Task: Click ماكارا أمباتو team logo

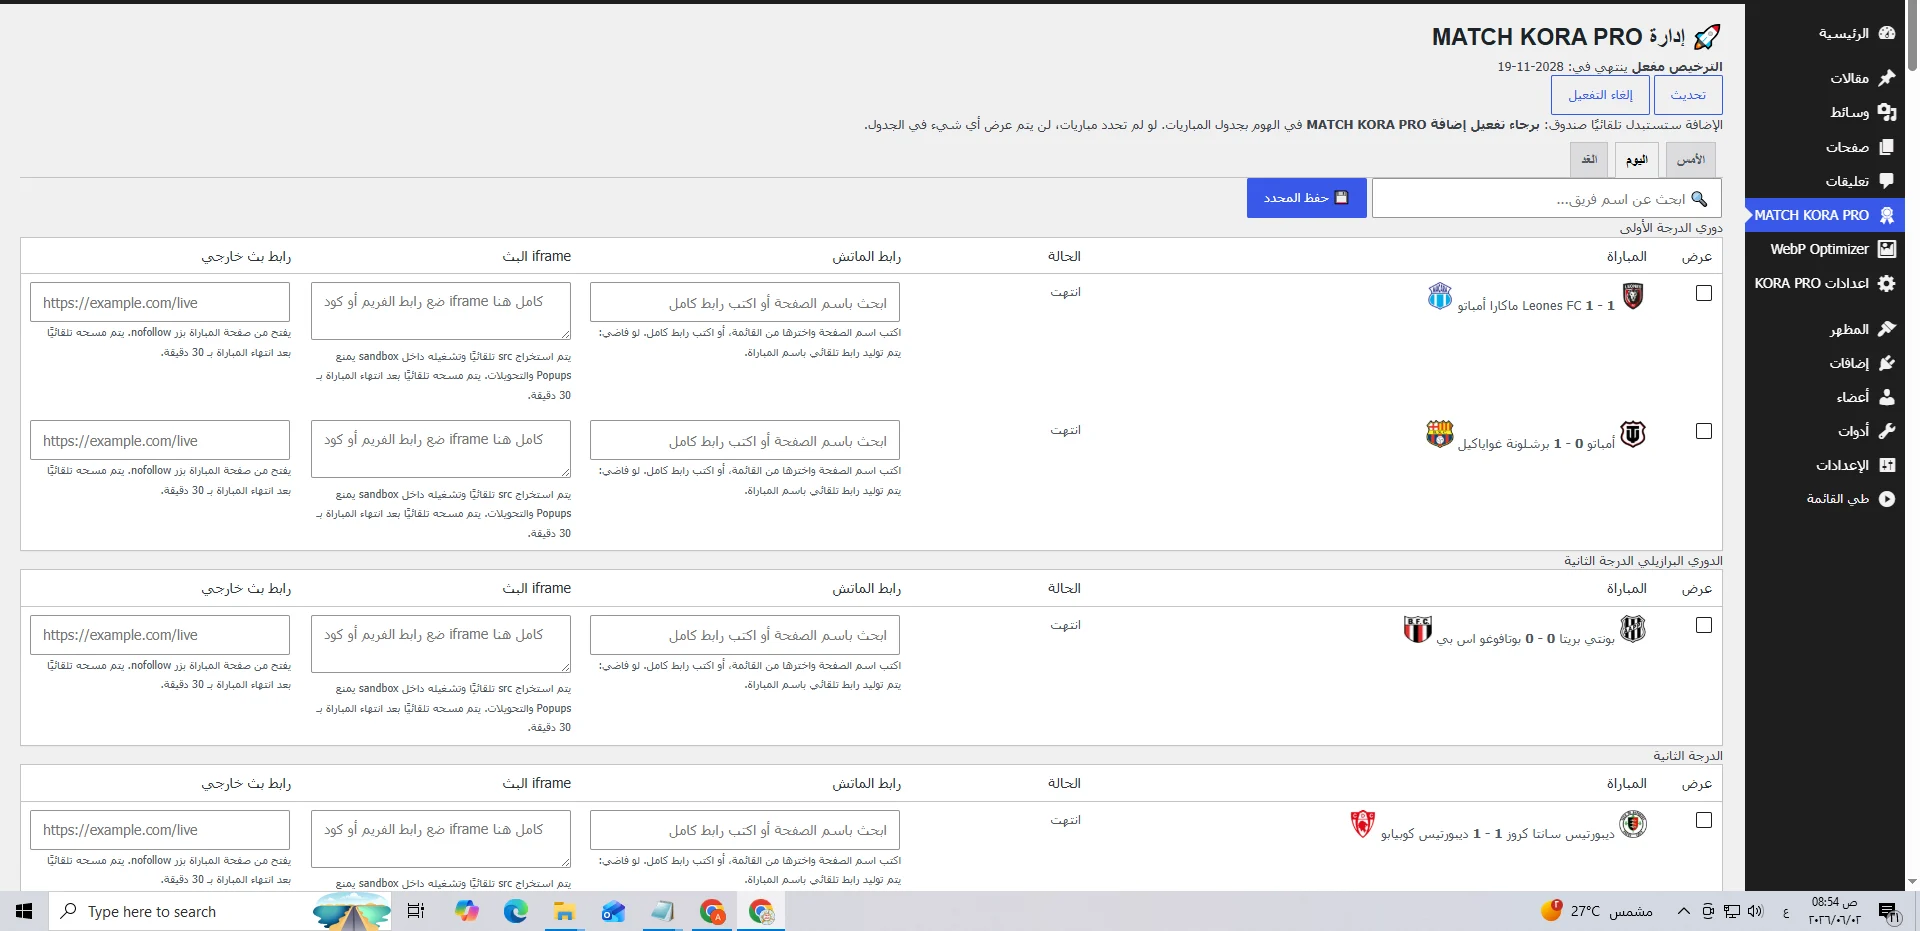Action: pos(1439,296)
